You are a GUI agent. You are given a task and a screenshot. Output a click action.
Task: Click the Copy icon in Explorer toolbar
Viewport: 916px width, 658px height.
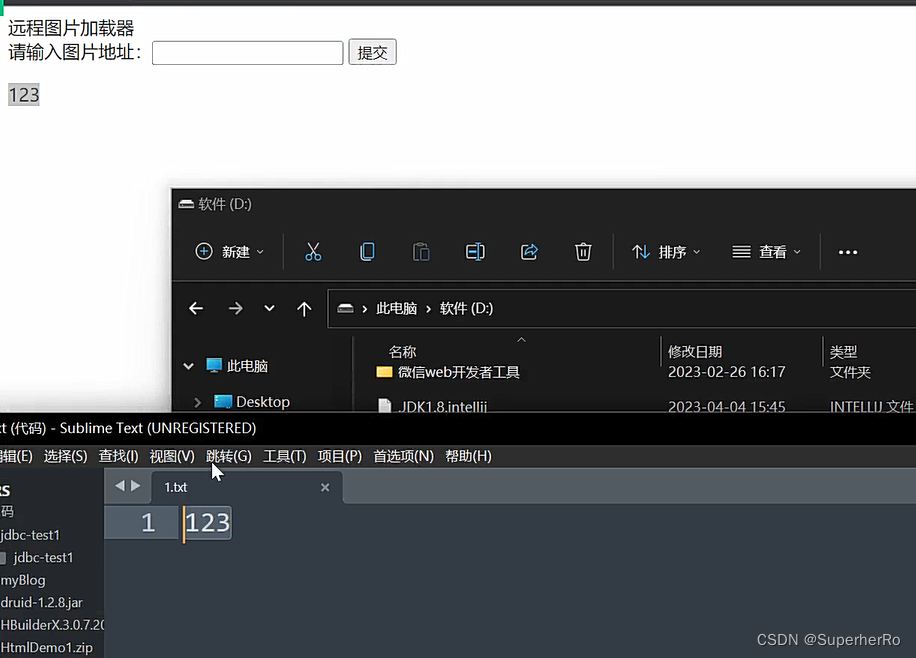point(367,251)
